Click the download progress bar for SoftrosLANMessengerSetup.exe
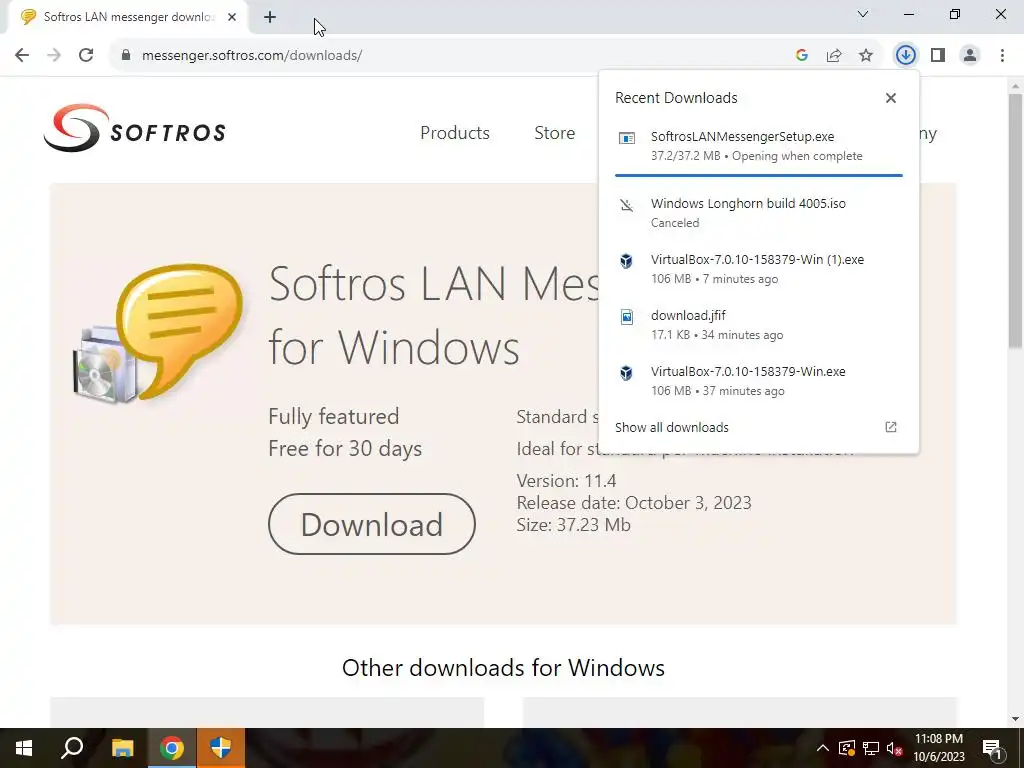The width and height of the screenshot is (1024, 768). tap(758, 175)
